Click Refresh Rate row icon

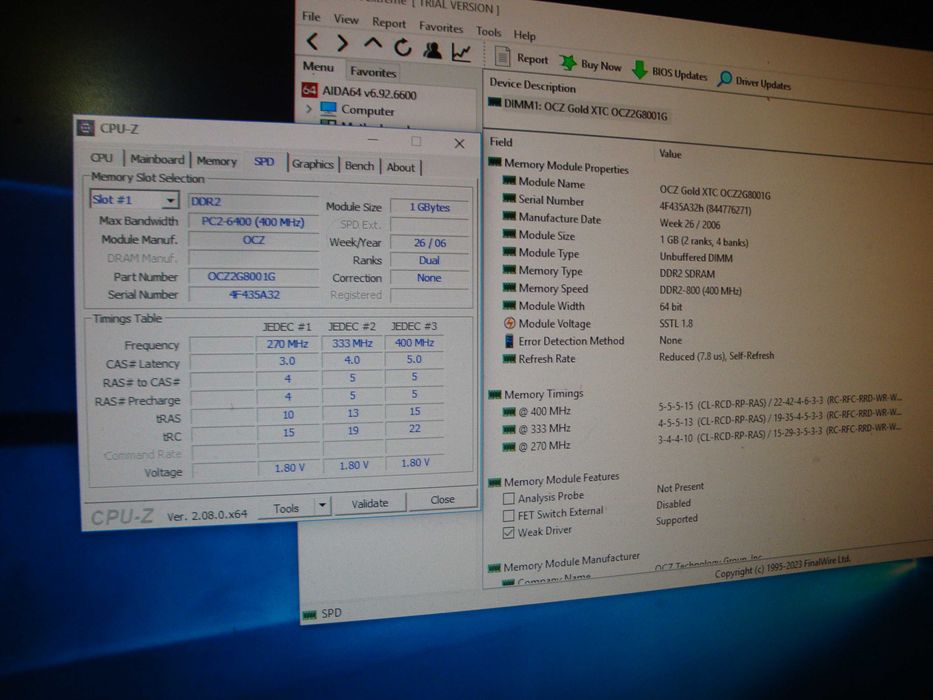pos(509,358)
